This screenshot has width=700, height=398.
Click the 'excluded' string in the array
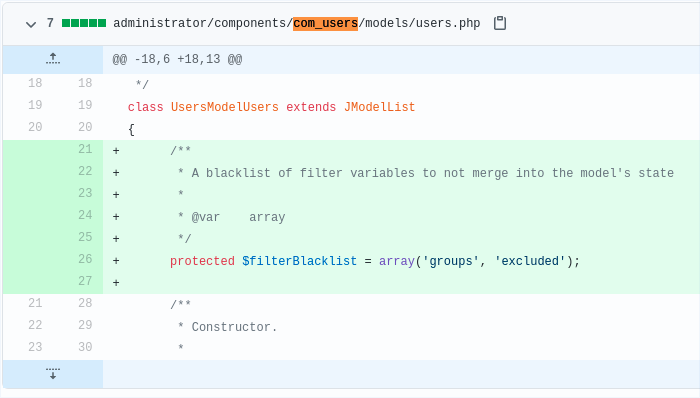[530, 261]
